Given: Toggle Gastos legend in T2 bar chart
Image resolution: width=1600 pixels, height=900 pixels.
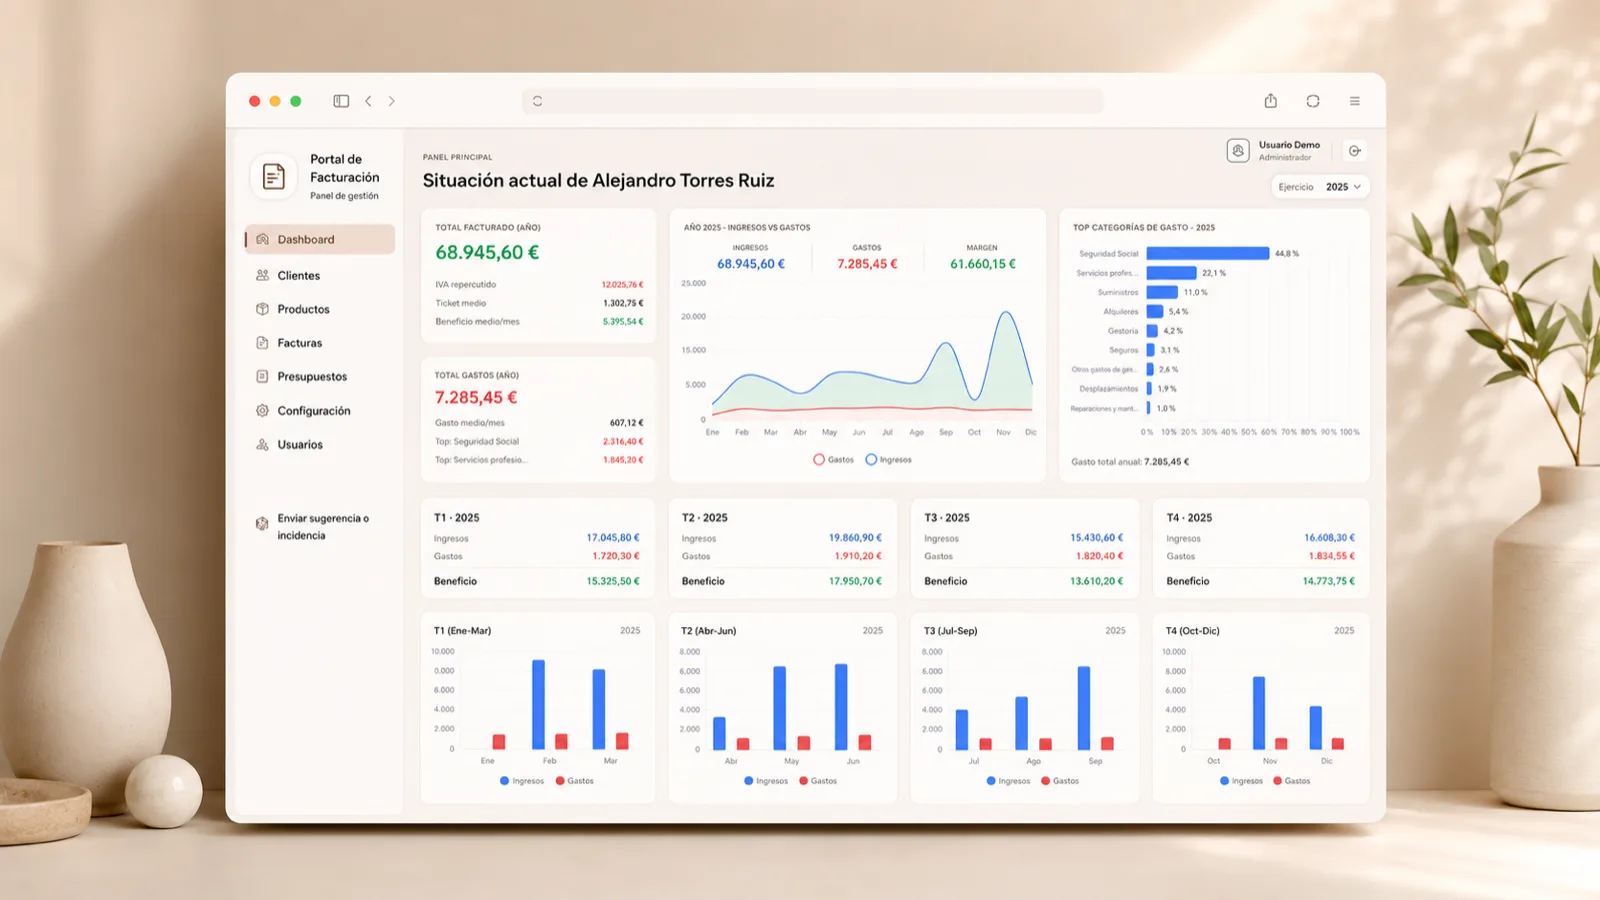Looking at the screenshot, I should point(818,781).
